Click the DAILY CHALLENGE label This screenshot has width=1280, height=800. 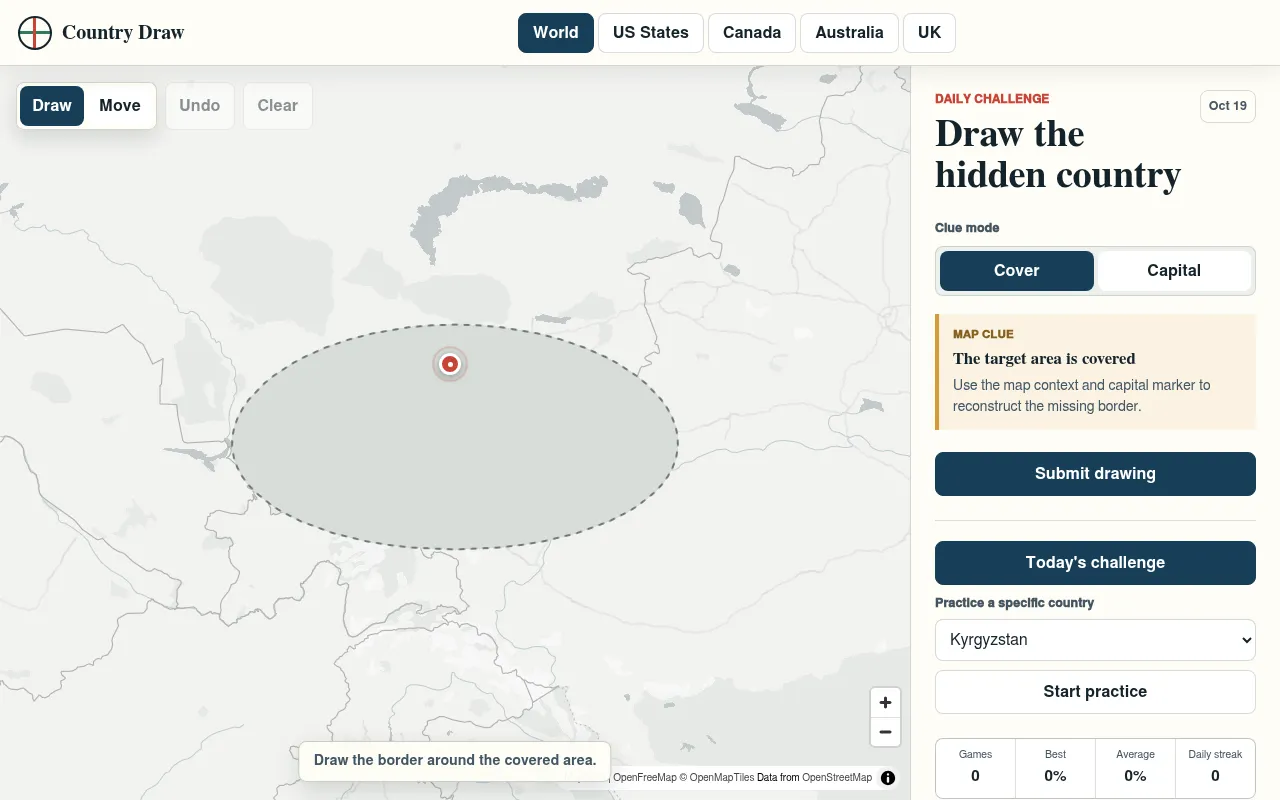point(992,99)
